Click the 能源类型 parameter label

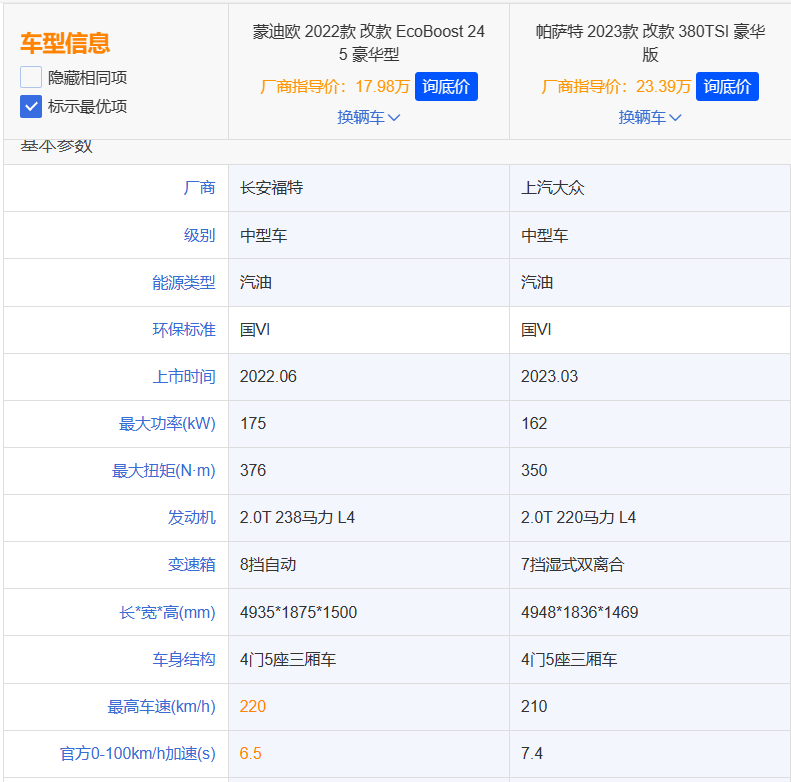coord(184,283)
